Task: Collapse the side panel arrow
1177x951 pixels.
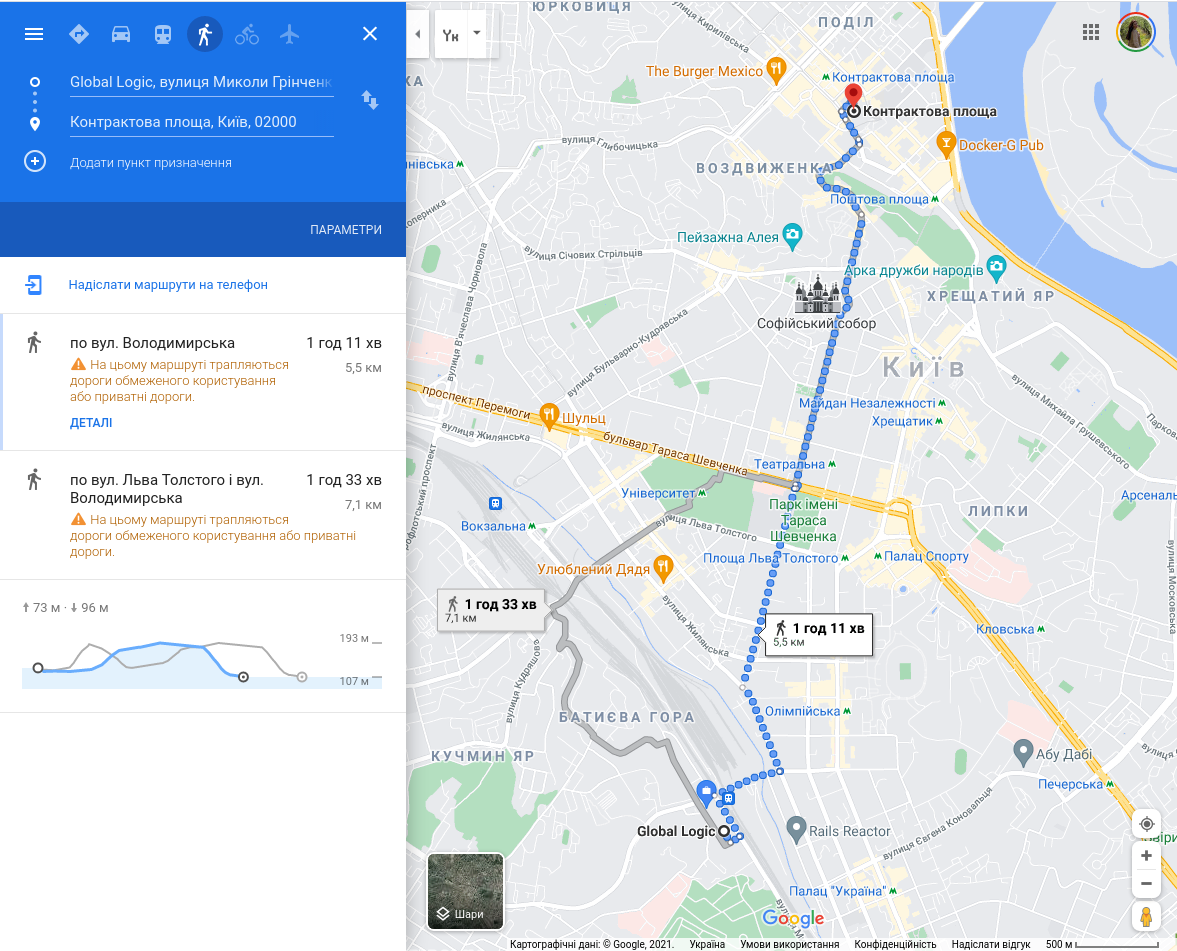Action: pyautogui.click(x=417, y=34)
